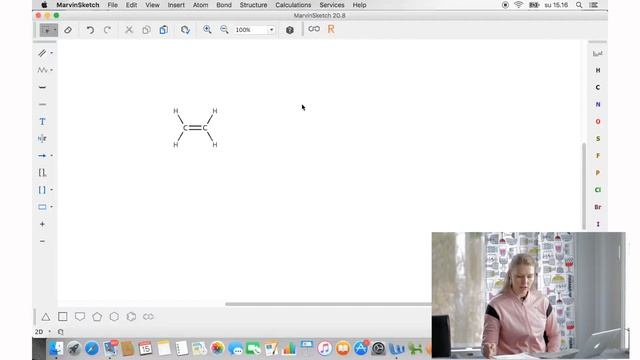Select Nitrogen atom N
This screenshot has height=360, width=640.
tap(598, 104)
